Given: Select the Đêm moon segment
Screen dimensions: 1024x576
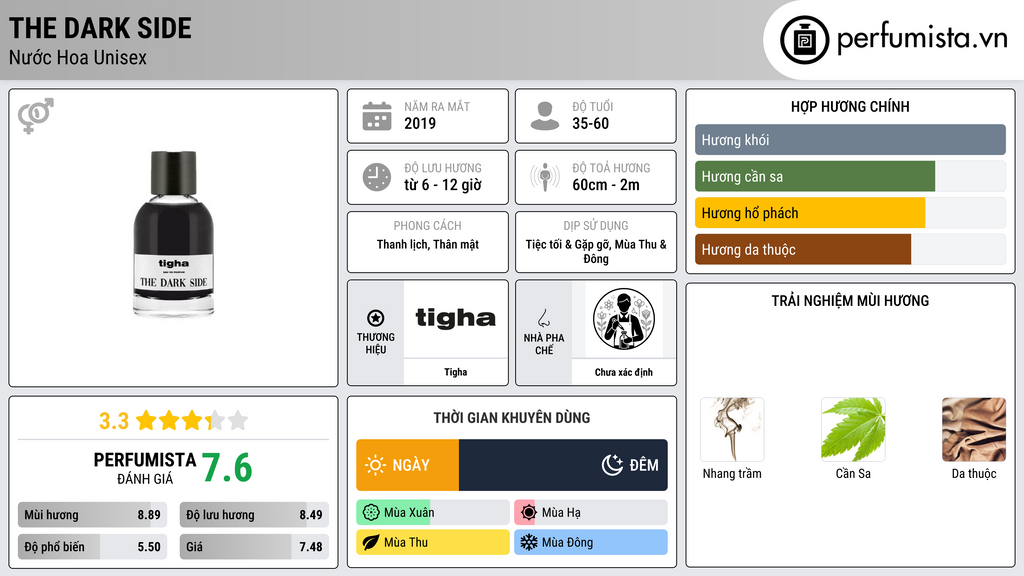Looking at the screenshot, I should coord(563,465).
